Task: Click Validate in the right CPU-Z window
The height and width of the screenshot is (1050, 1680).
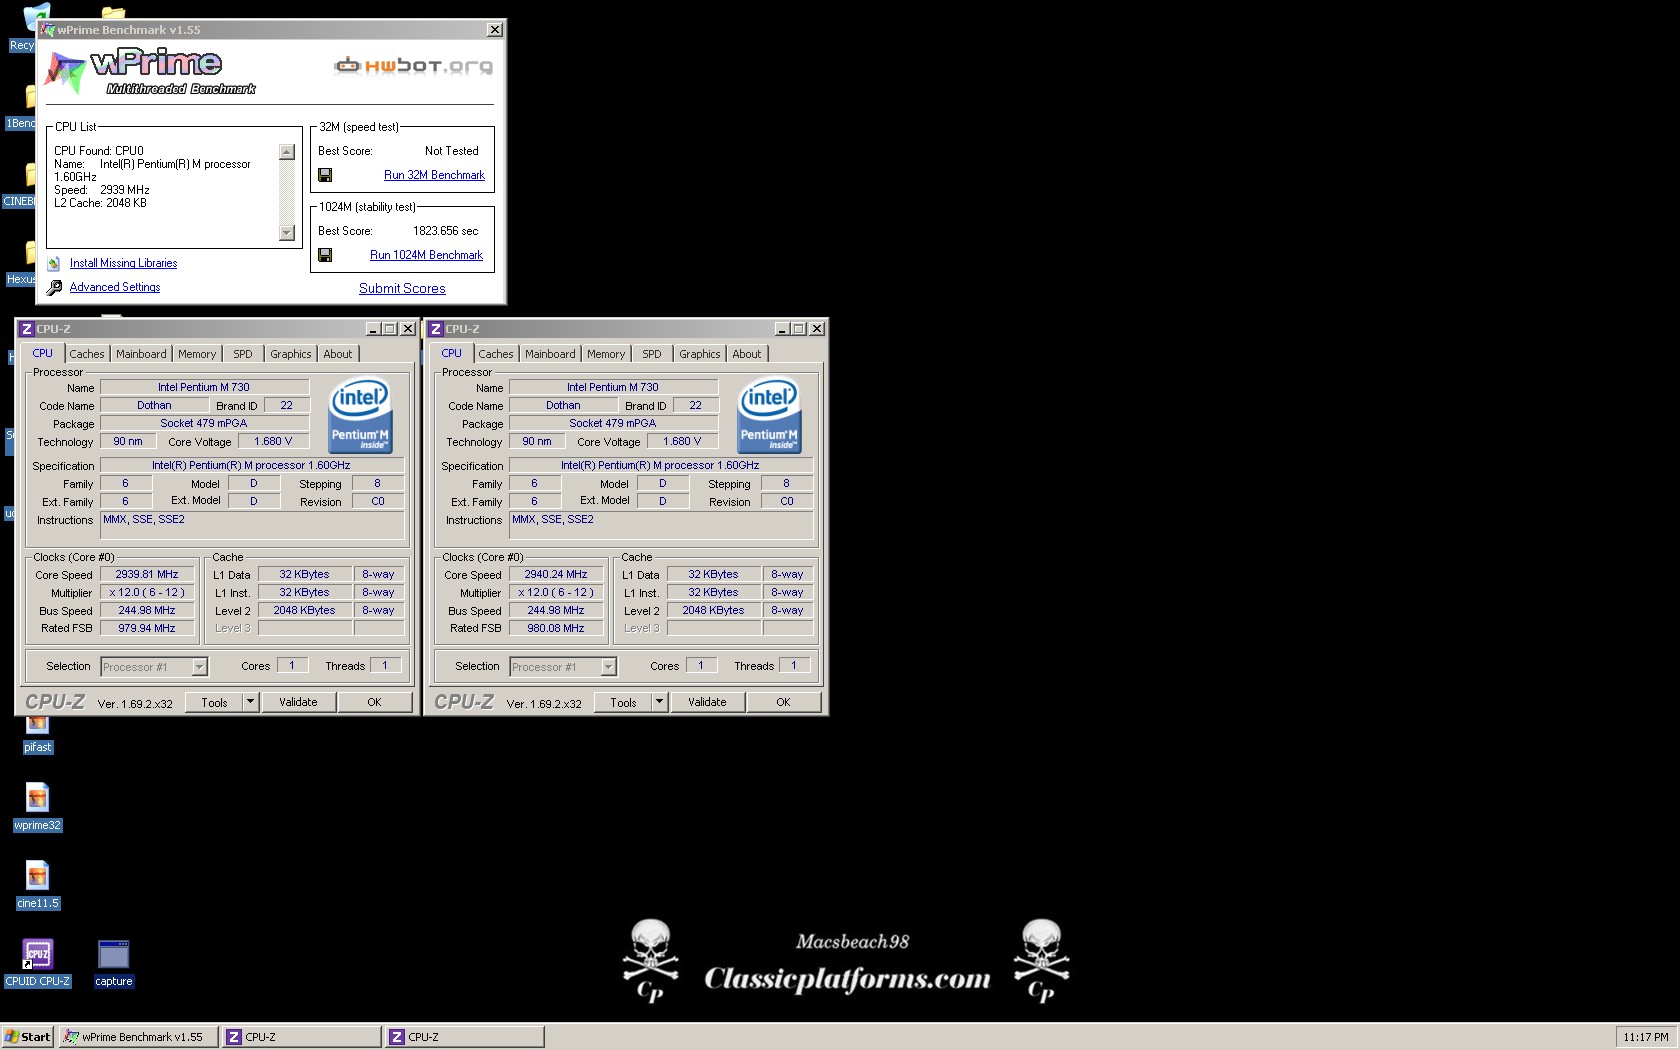Action: [707, 702]
